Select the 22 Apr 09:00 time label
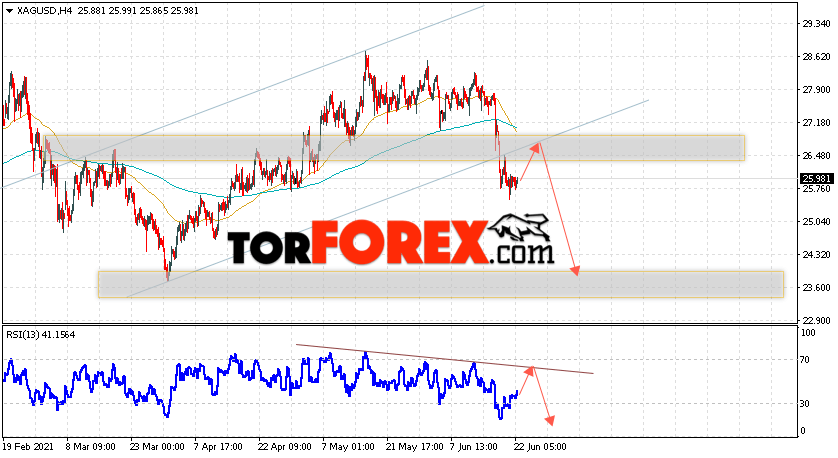Screen dimensions: 838x458 pyautogui.click(x=284, y=447)
